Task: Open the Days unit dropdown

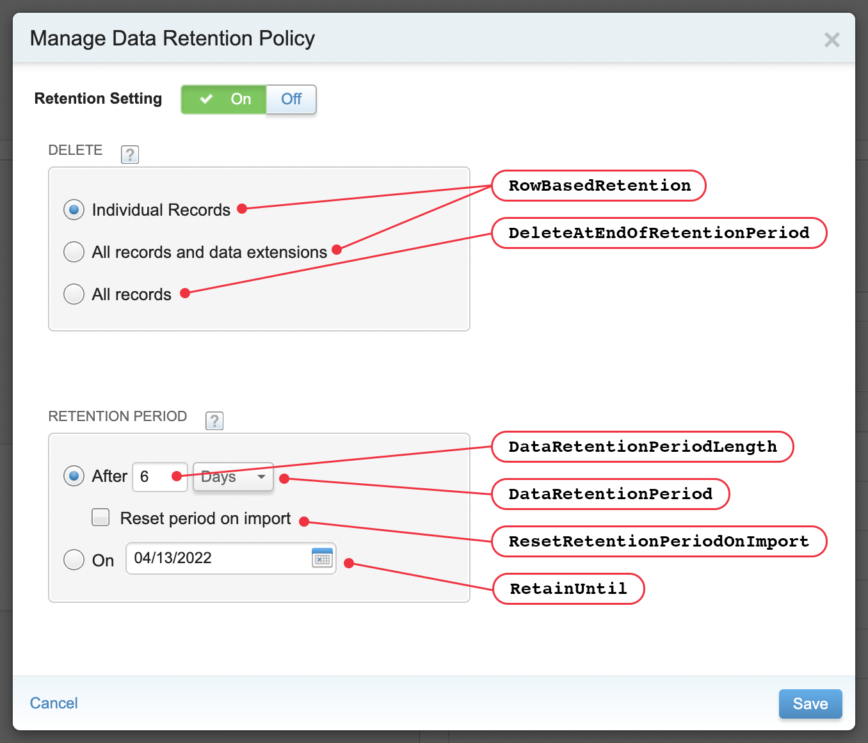Action: click(x=232, y=477)
